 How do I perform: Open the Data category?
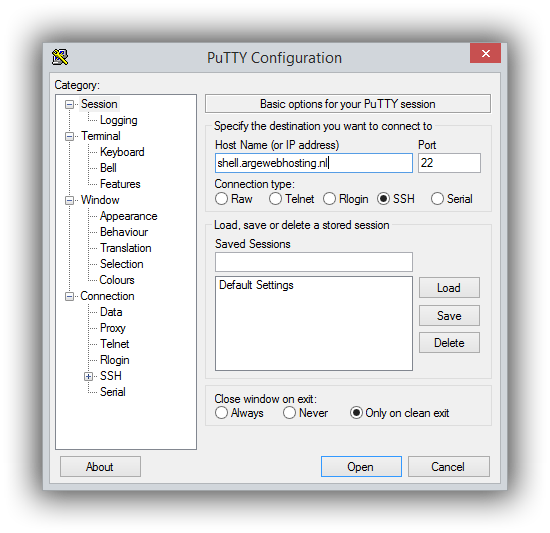tap(111, 312)
